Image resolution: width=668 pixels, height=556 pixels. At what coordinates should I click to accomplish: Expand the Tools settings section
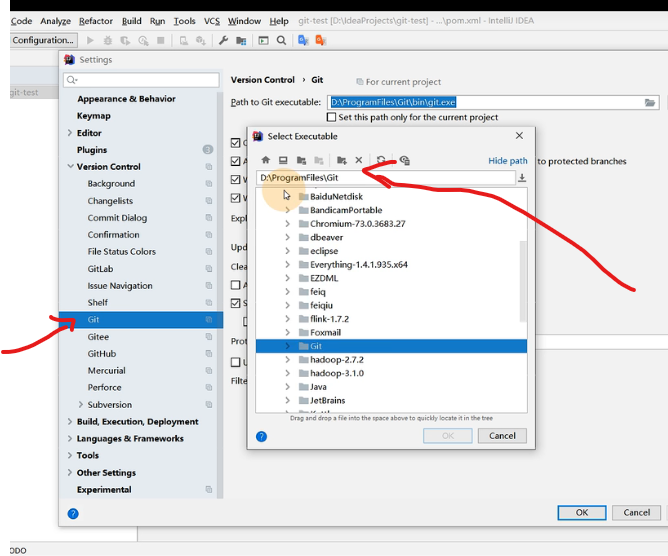[70, 455]
